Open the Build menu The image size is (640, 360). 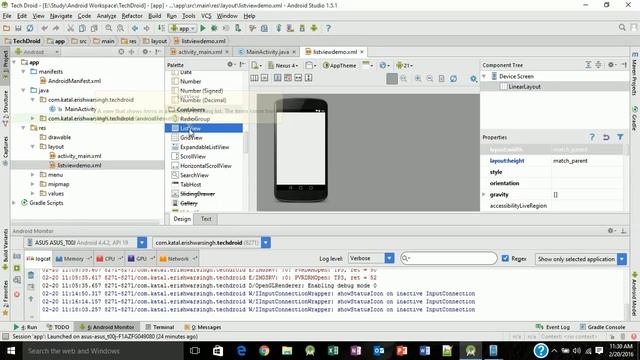(154, 16)
